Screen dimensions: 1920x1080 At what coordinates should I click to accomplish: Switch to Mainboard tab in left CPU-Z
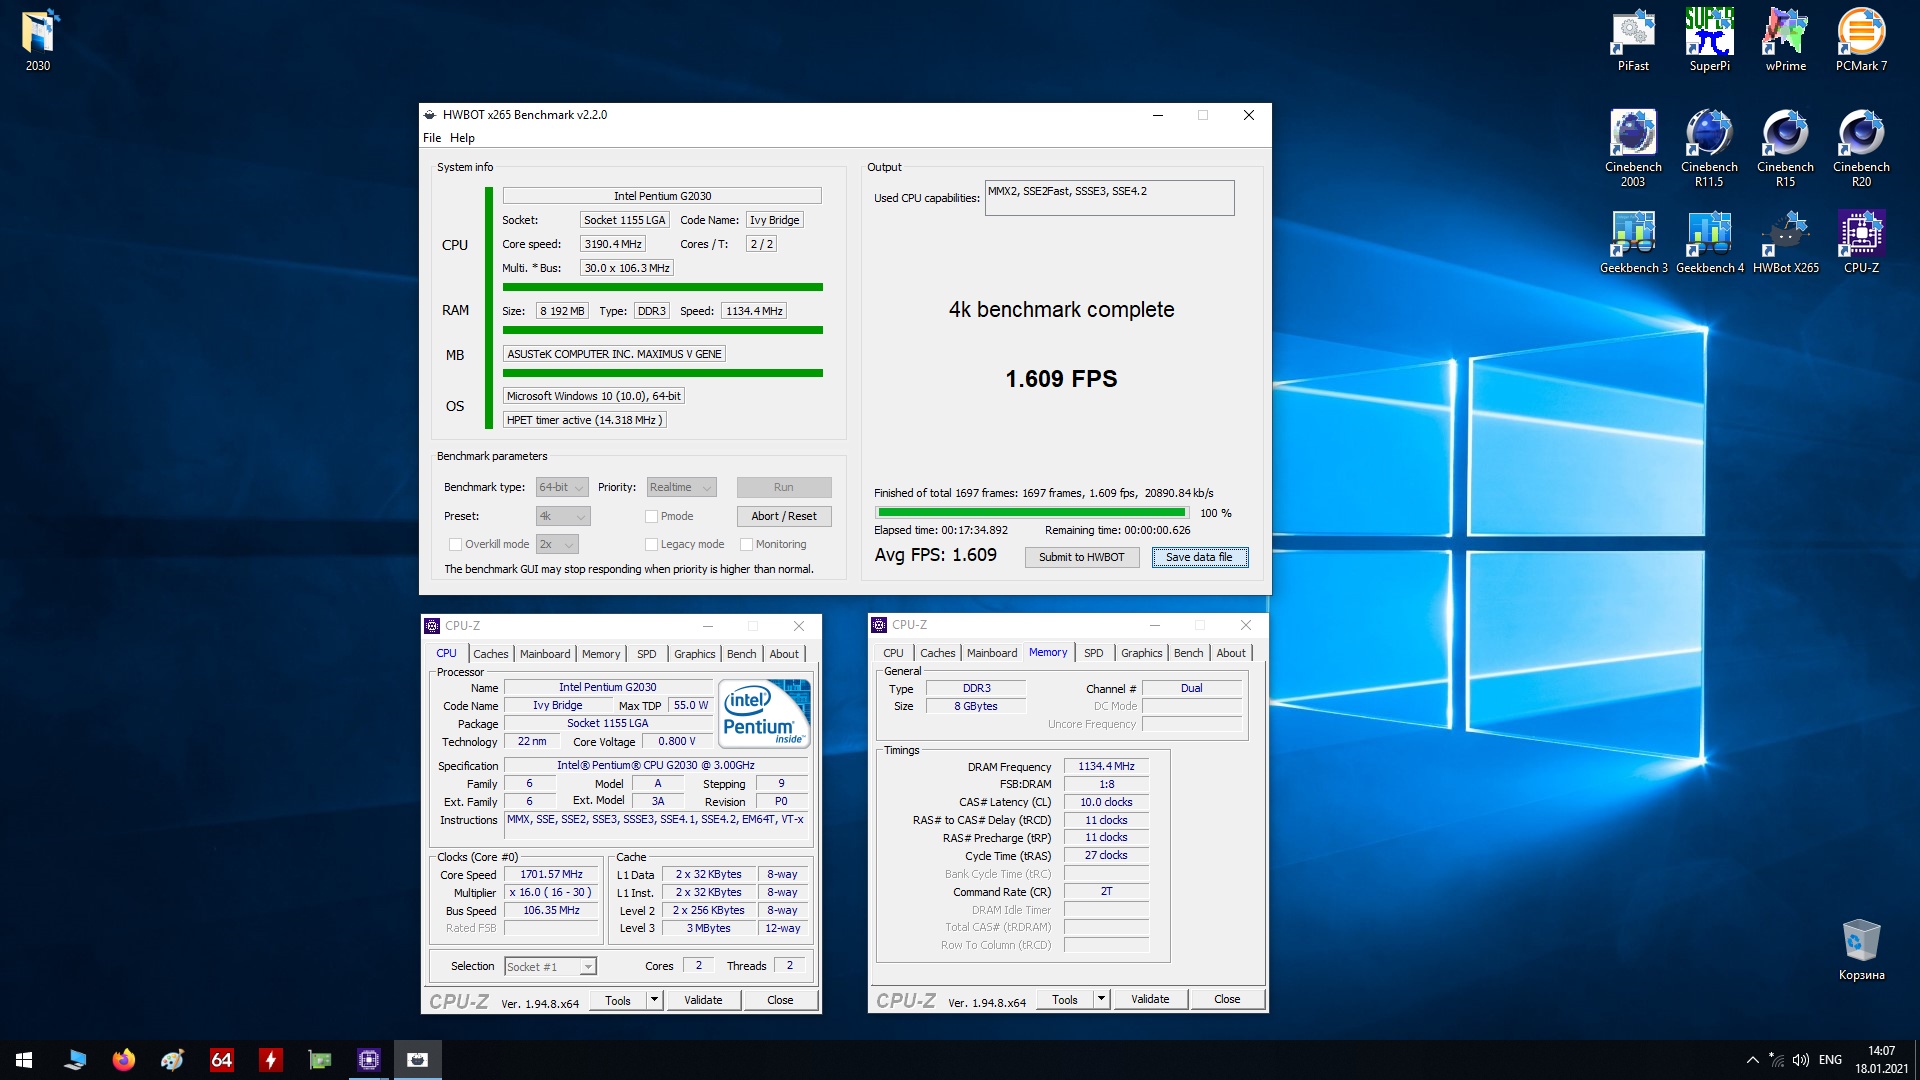coord(545,654)
